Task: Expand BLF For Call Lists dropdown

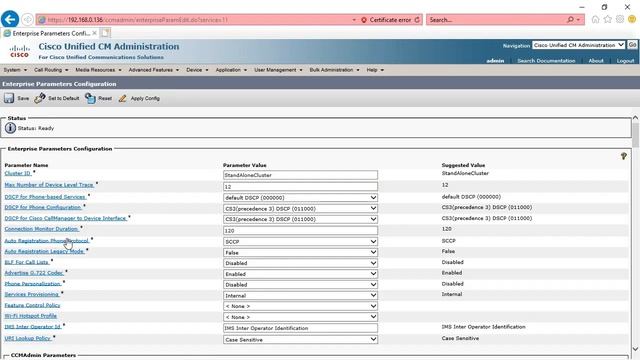Action: pos(300,263)
